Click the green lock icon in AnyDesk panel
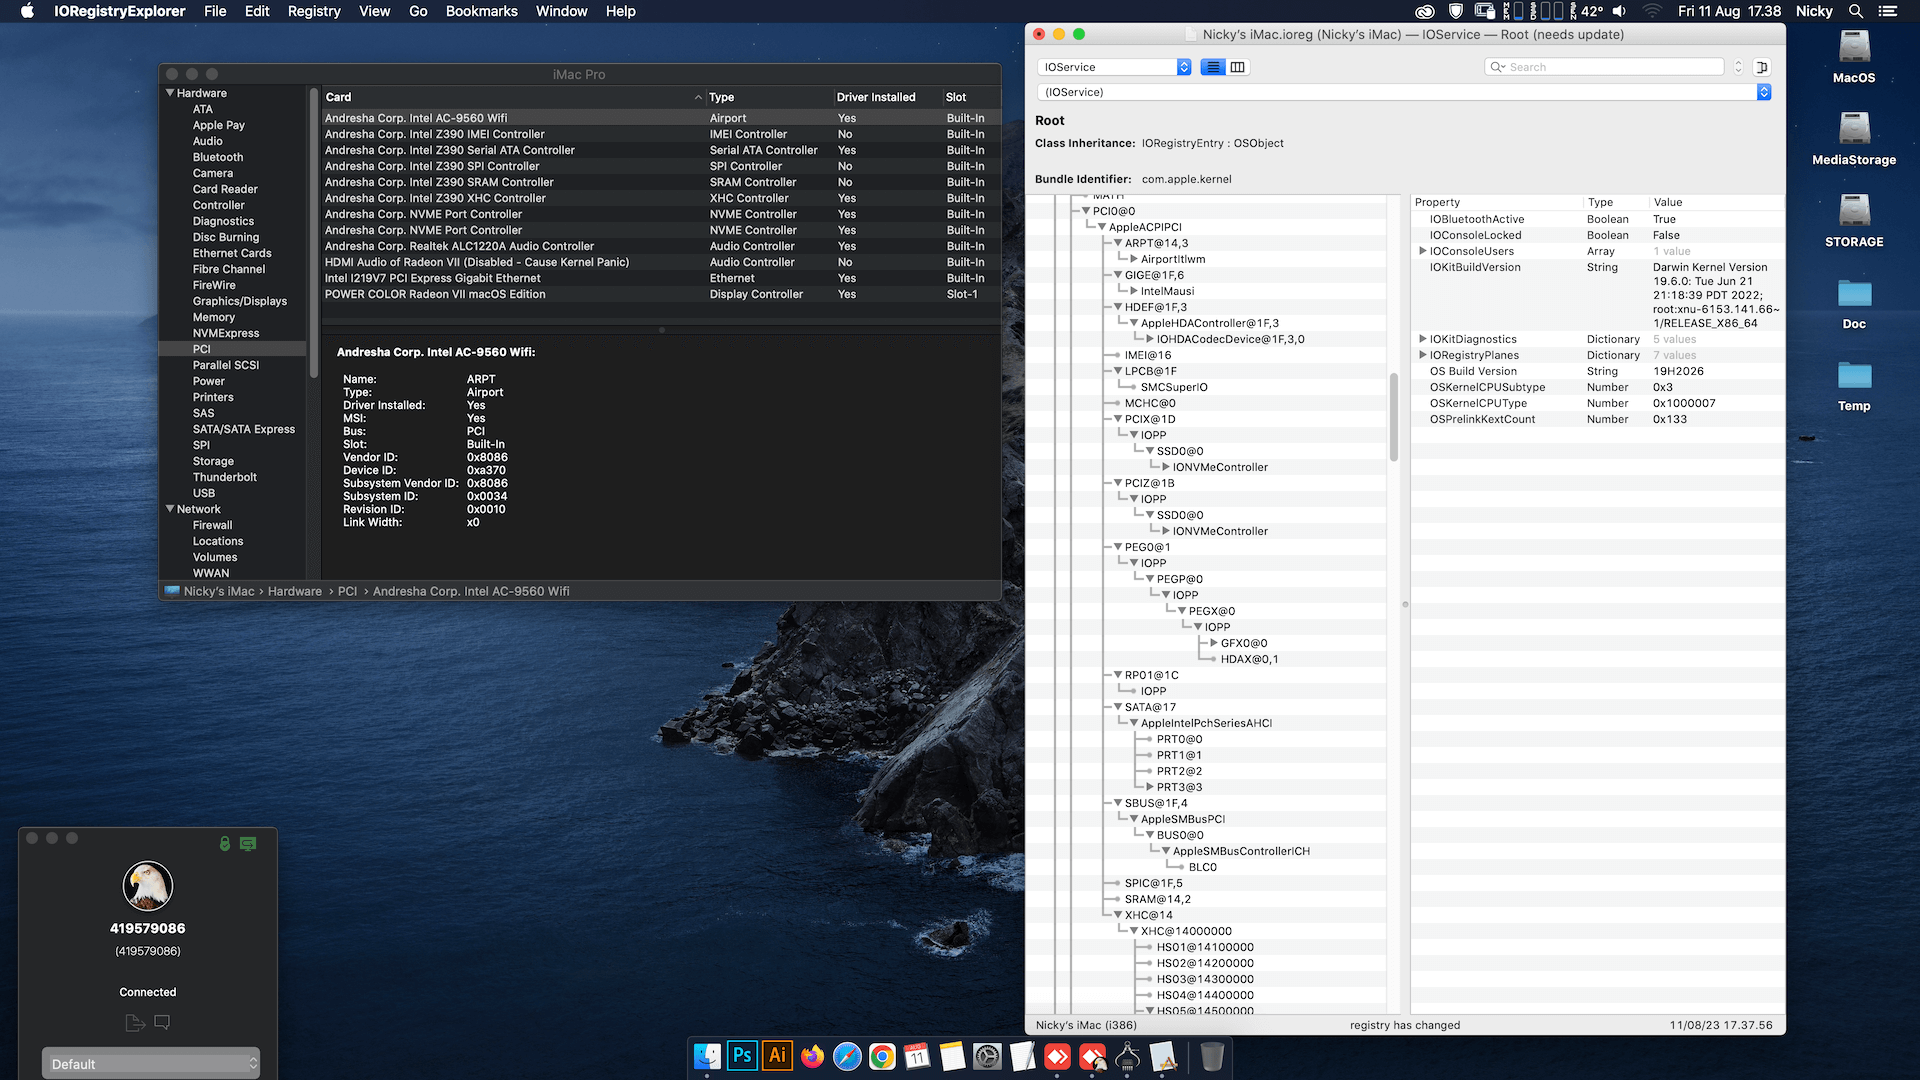The height and width of the screenshot is (1080, 1920). [225, 844]
